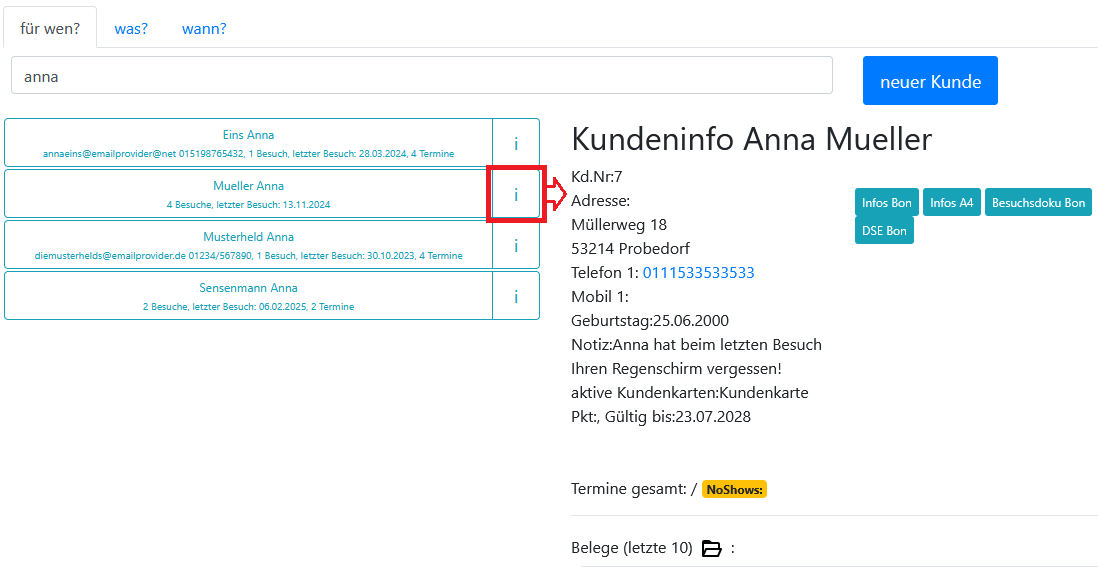
Task: Print customer info via 'Infos A4'
Action: point(951,203)
